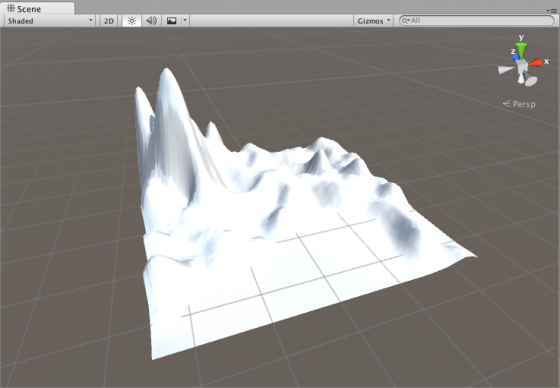Click the gray cone pointing left on gizmo
This screenshot has height=388, width=560.
[506, 70]
